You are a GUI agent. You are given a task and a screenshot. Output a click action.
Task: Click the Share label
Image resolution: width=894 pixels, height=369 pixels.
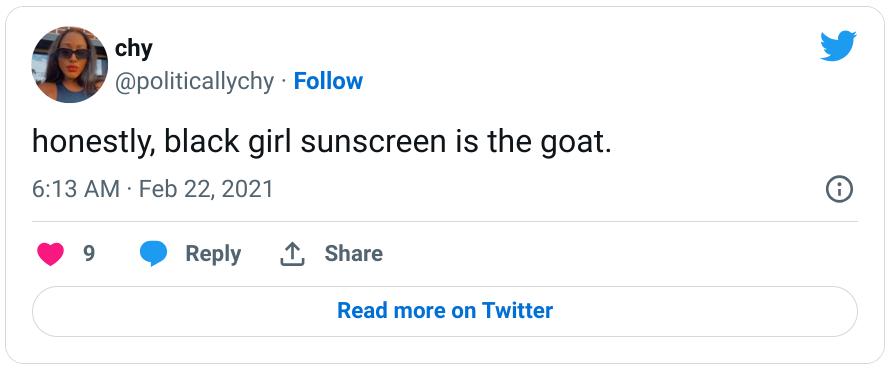click(x=353, y=253)
